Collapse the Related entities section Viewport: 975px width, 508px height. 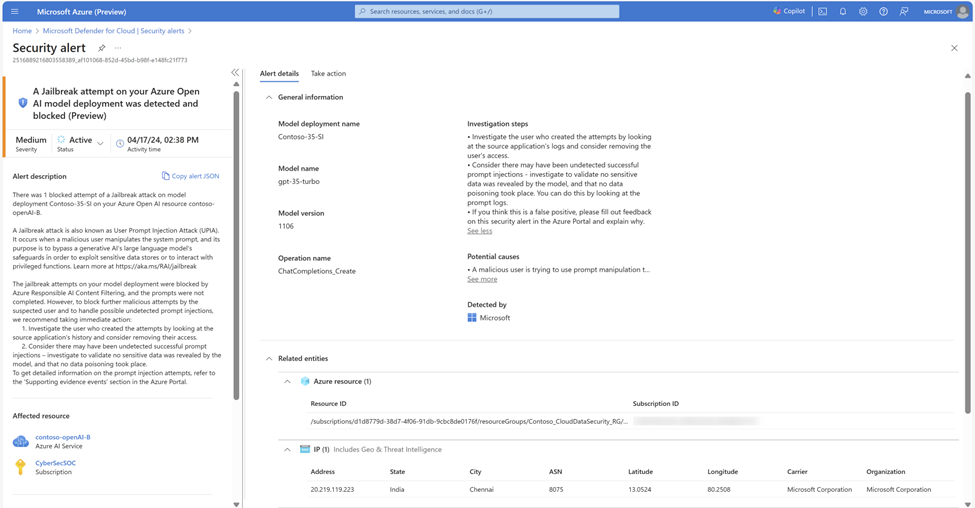[269, 358]
